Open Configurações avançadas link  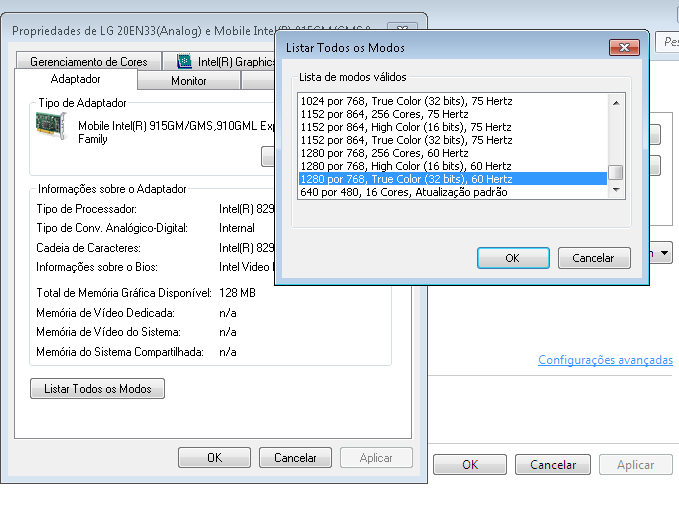click(x=605, y=360)
